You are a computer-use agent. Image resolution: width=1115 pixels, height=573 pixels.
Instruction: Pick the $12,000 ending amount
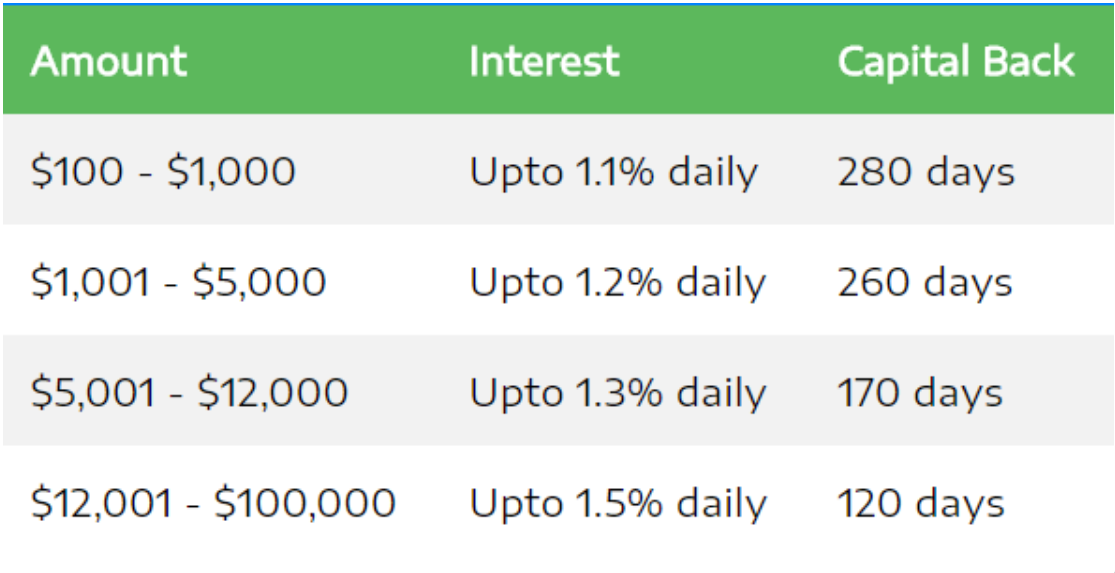(x=272, y=392)
